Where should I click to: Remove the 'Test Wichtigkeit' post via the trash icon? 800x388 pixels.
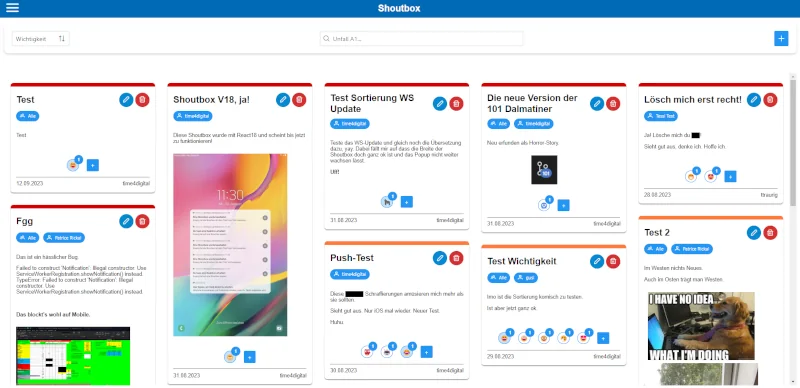click(613, 261)
